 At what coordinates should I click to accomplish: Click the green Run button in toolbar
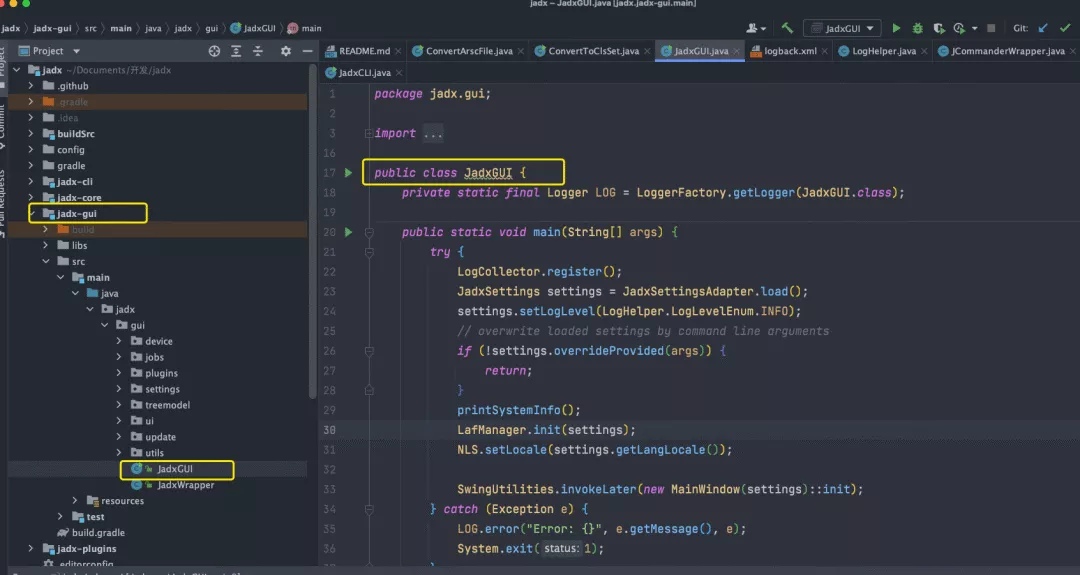[x=896, y=28]
